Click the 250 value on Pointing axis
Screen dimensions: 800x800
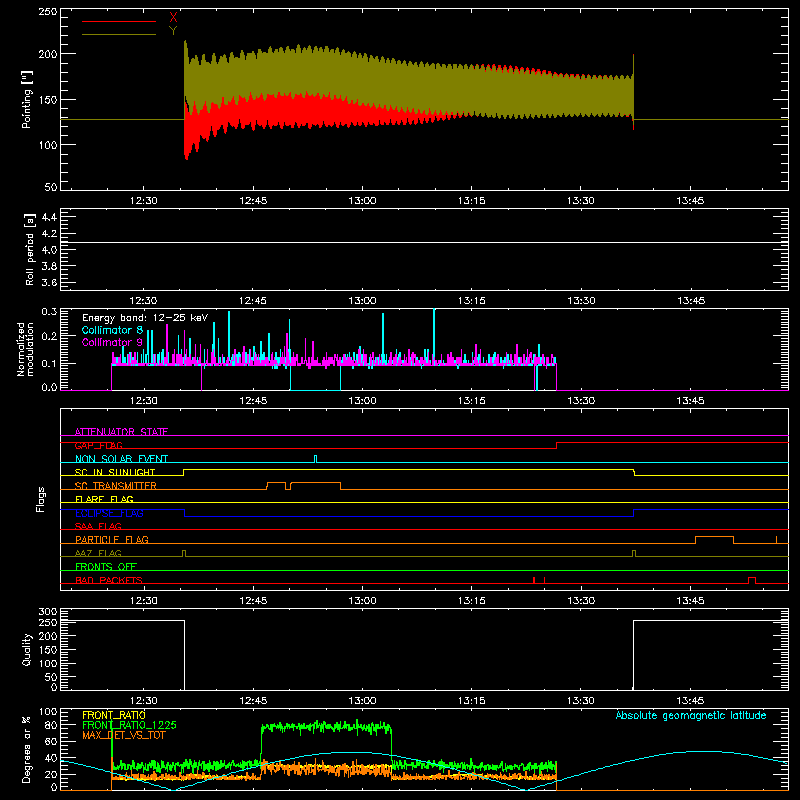[x=47, y=11]
